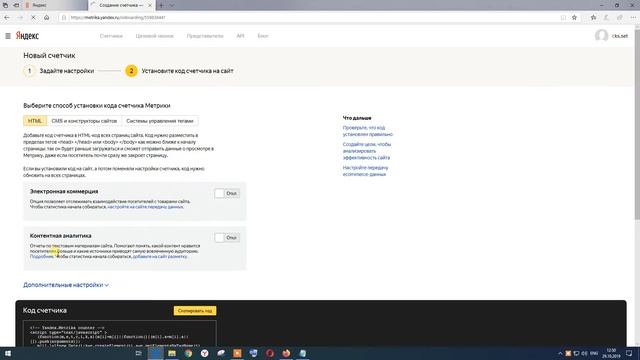Open the taskbar clock and date

(611, 353)
